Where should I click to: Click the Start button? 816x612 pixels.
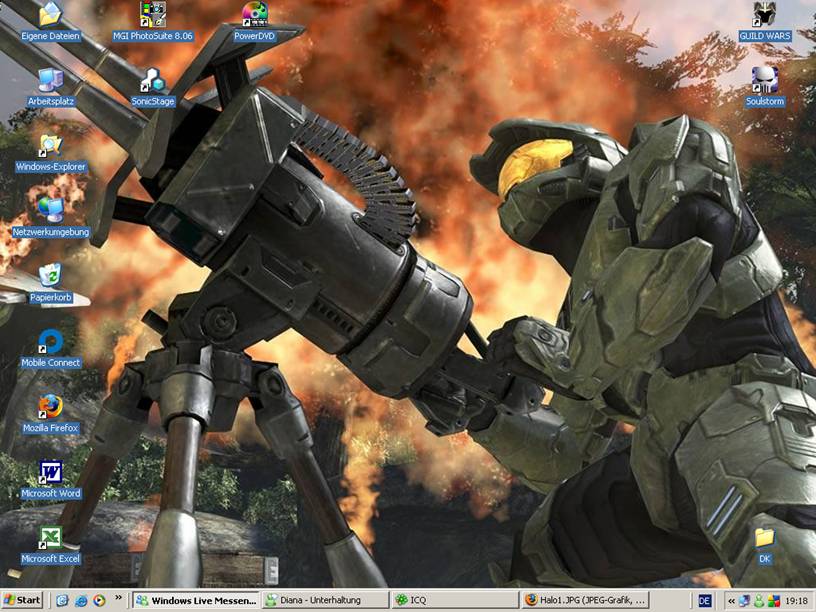[x=23, y=601]
